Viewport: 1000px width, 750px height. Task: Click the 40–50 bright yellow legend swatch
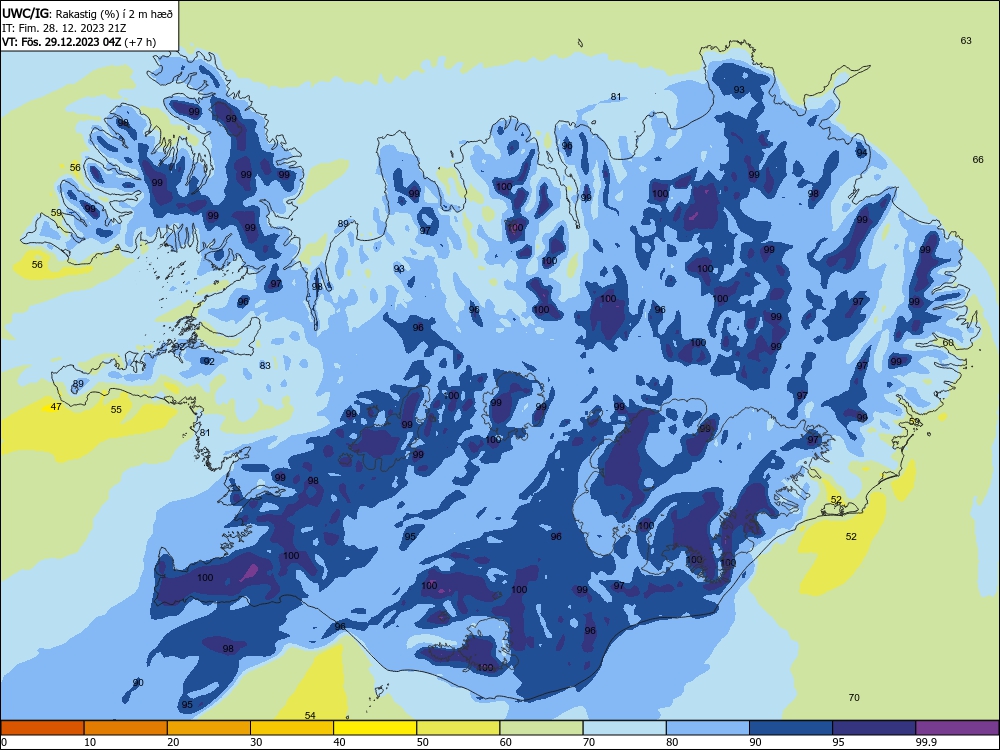(375, 728)
